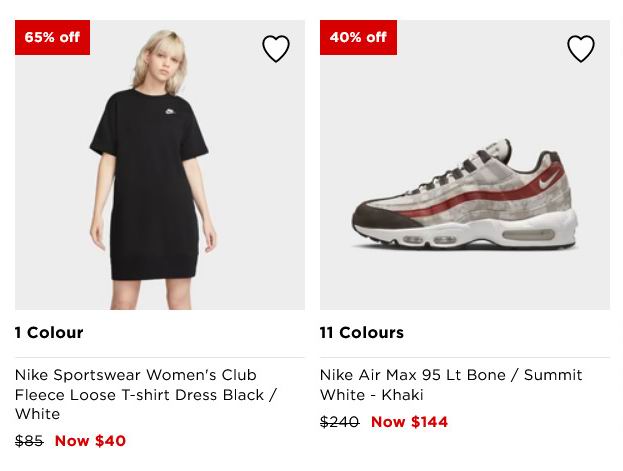Image resolution: width=623 pixels, height=471 pixels.
Task: Show the "11 Colours" options
Action: tap(362, 333)
